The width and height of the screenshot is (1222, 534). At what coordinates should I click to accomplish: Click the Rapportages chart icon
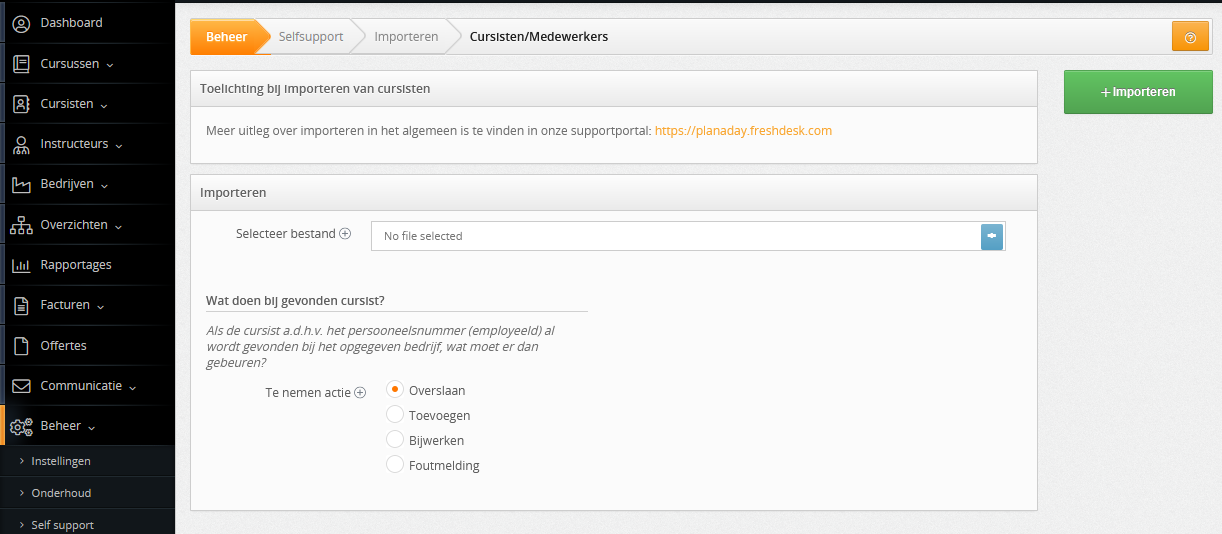point(21,265)
